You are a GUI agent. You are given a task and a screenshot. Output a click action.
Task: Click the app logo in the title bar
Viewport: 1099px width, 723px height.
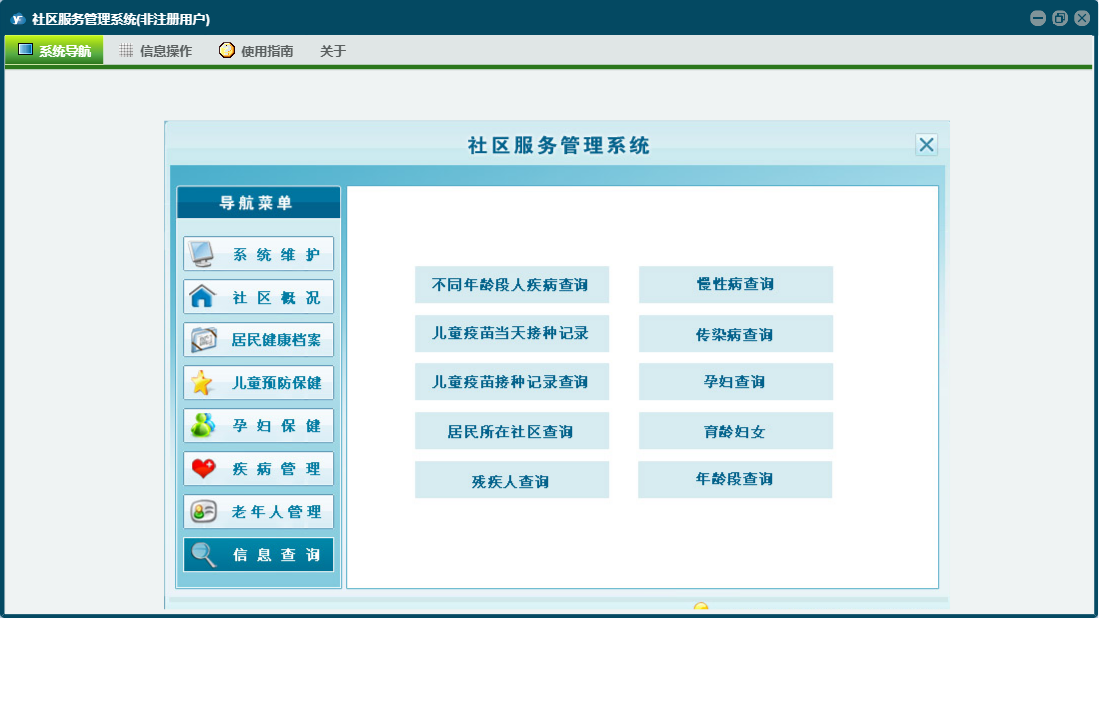18,19
